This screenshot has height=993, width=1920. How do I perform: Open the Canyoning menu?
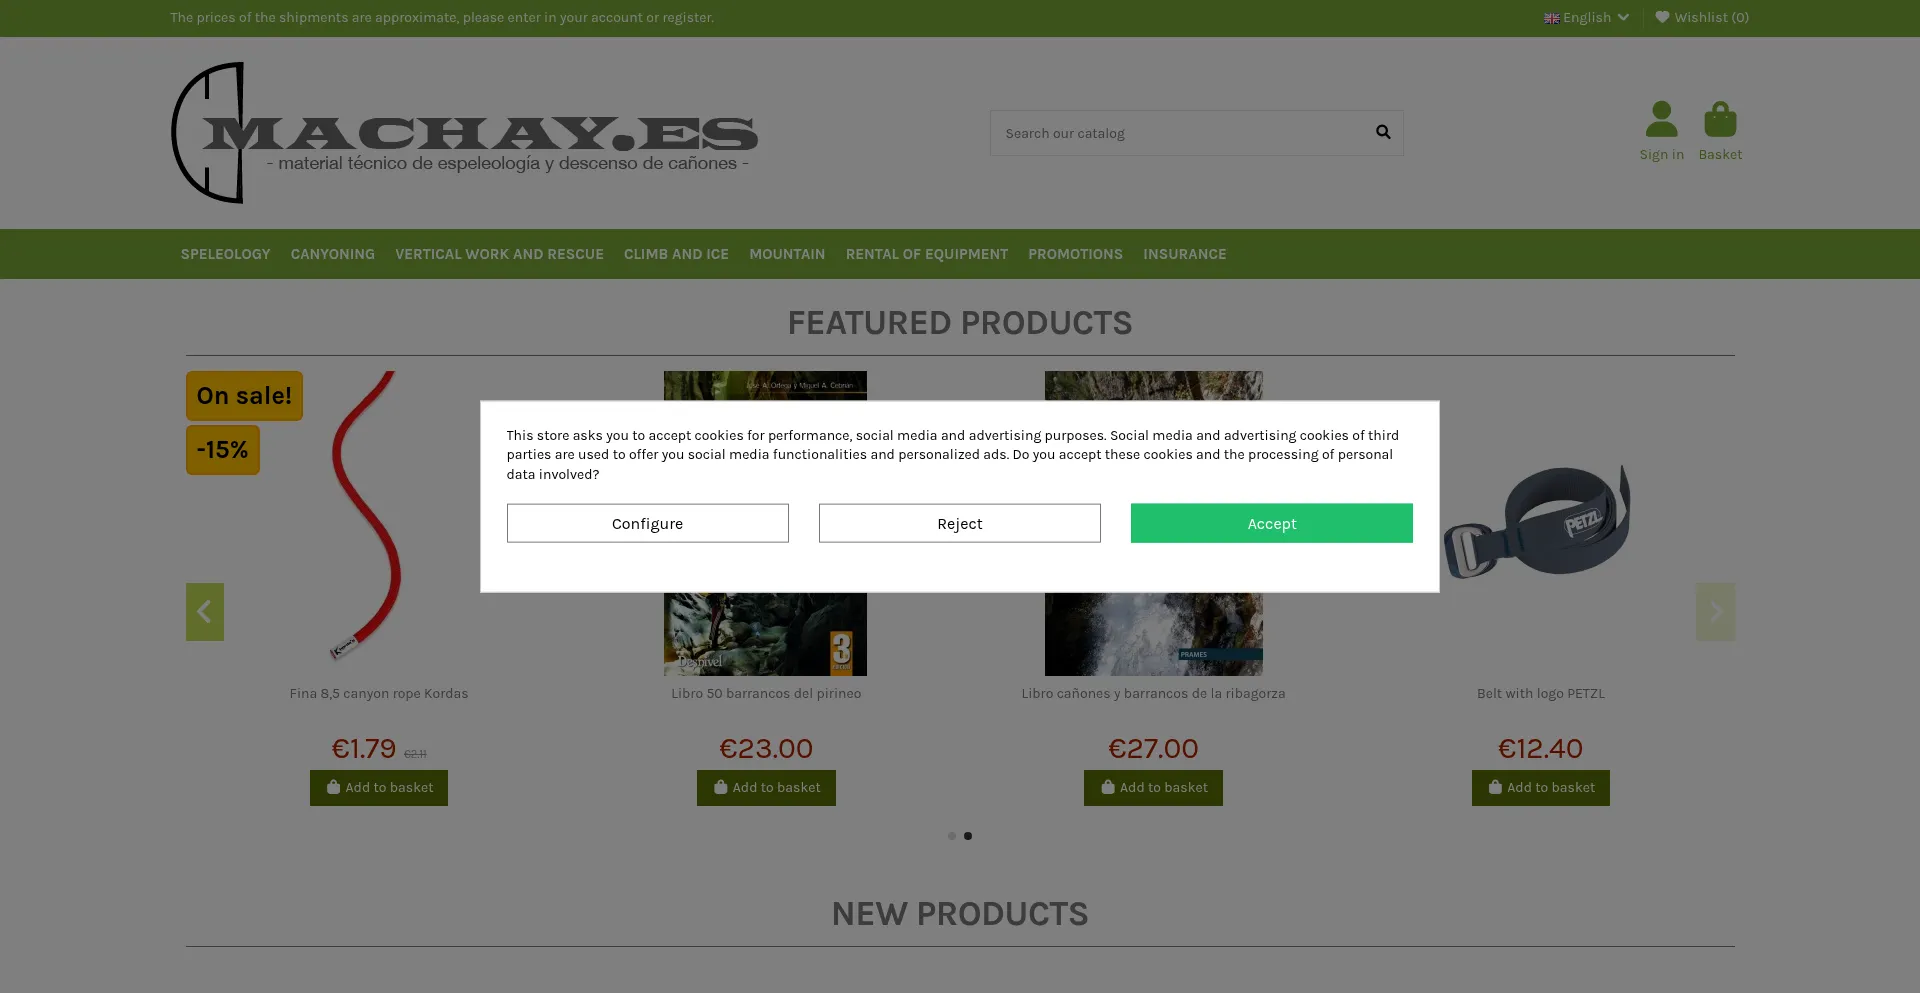[x=333, y=254]
